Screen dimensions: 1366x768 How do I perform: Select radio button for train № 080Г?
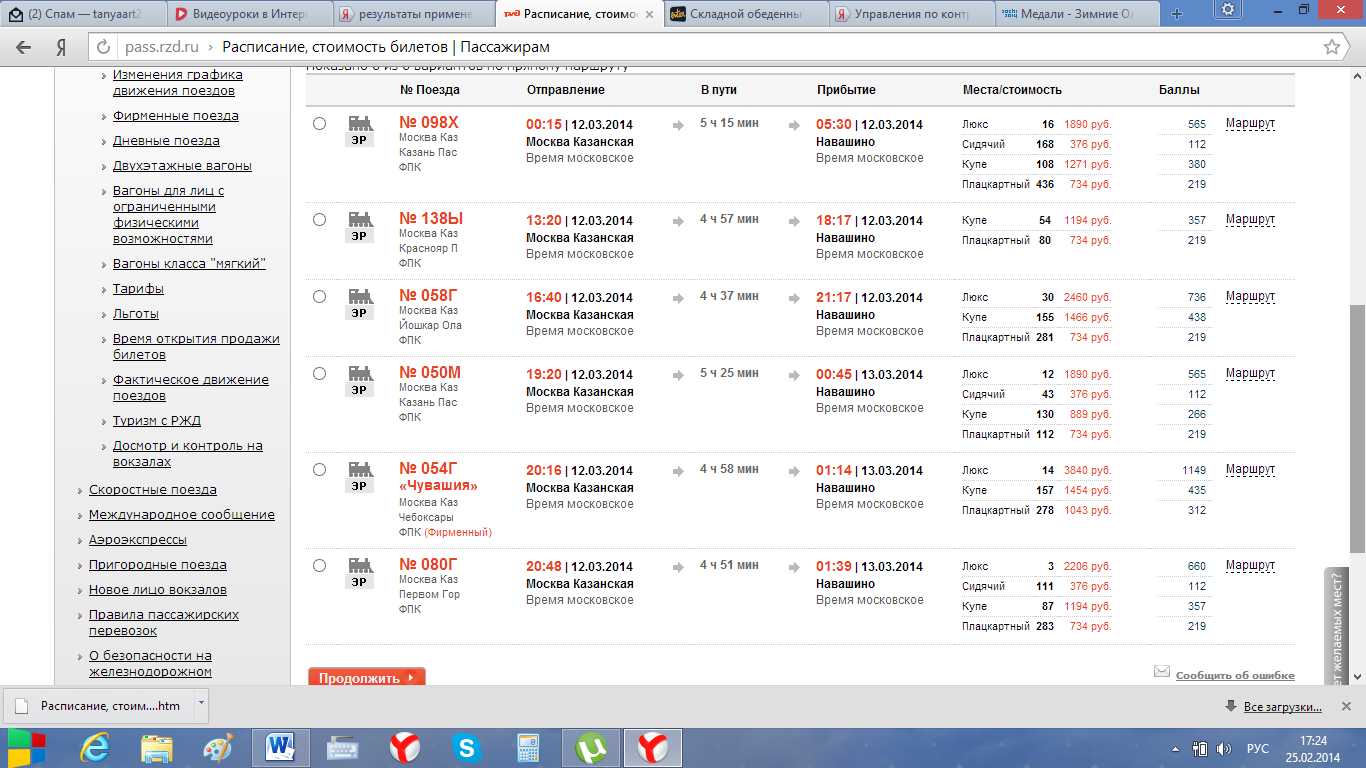319,566
